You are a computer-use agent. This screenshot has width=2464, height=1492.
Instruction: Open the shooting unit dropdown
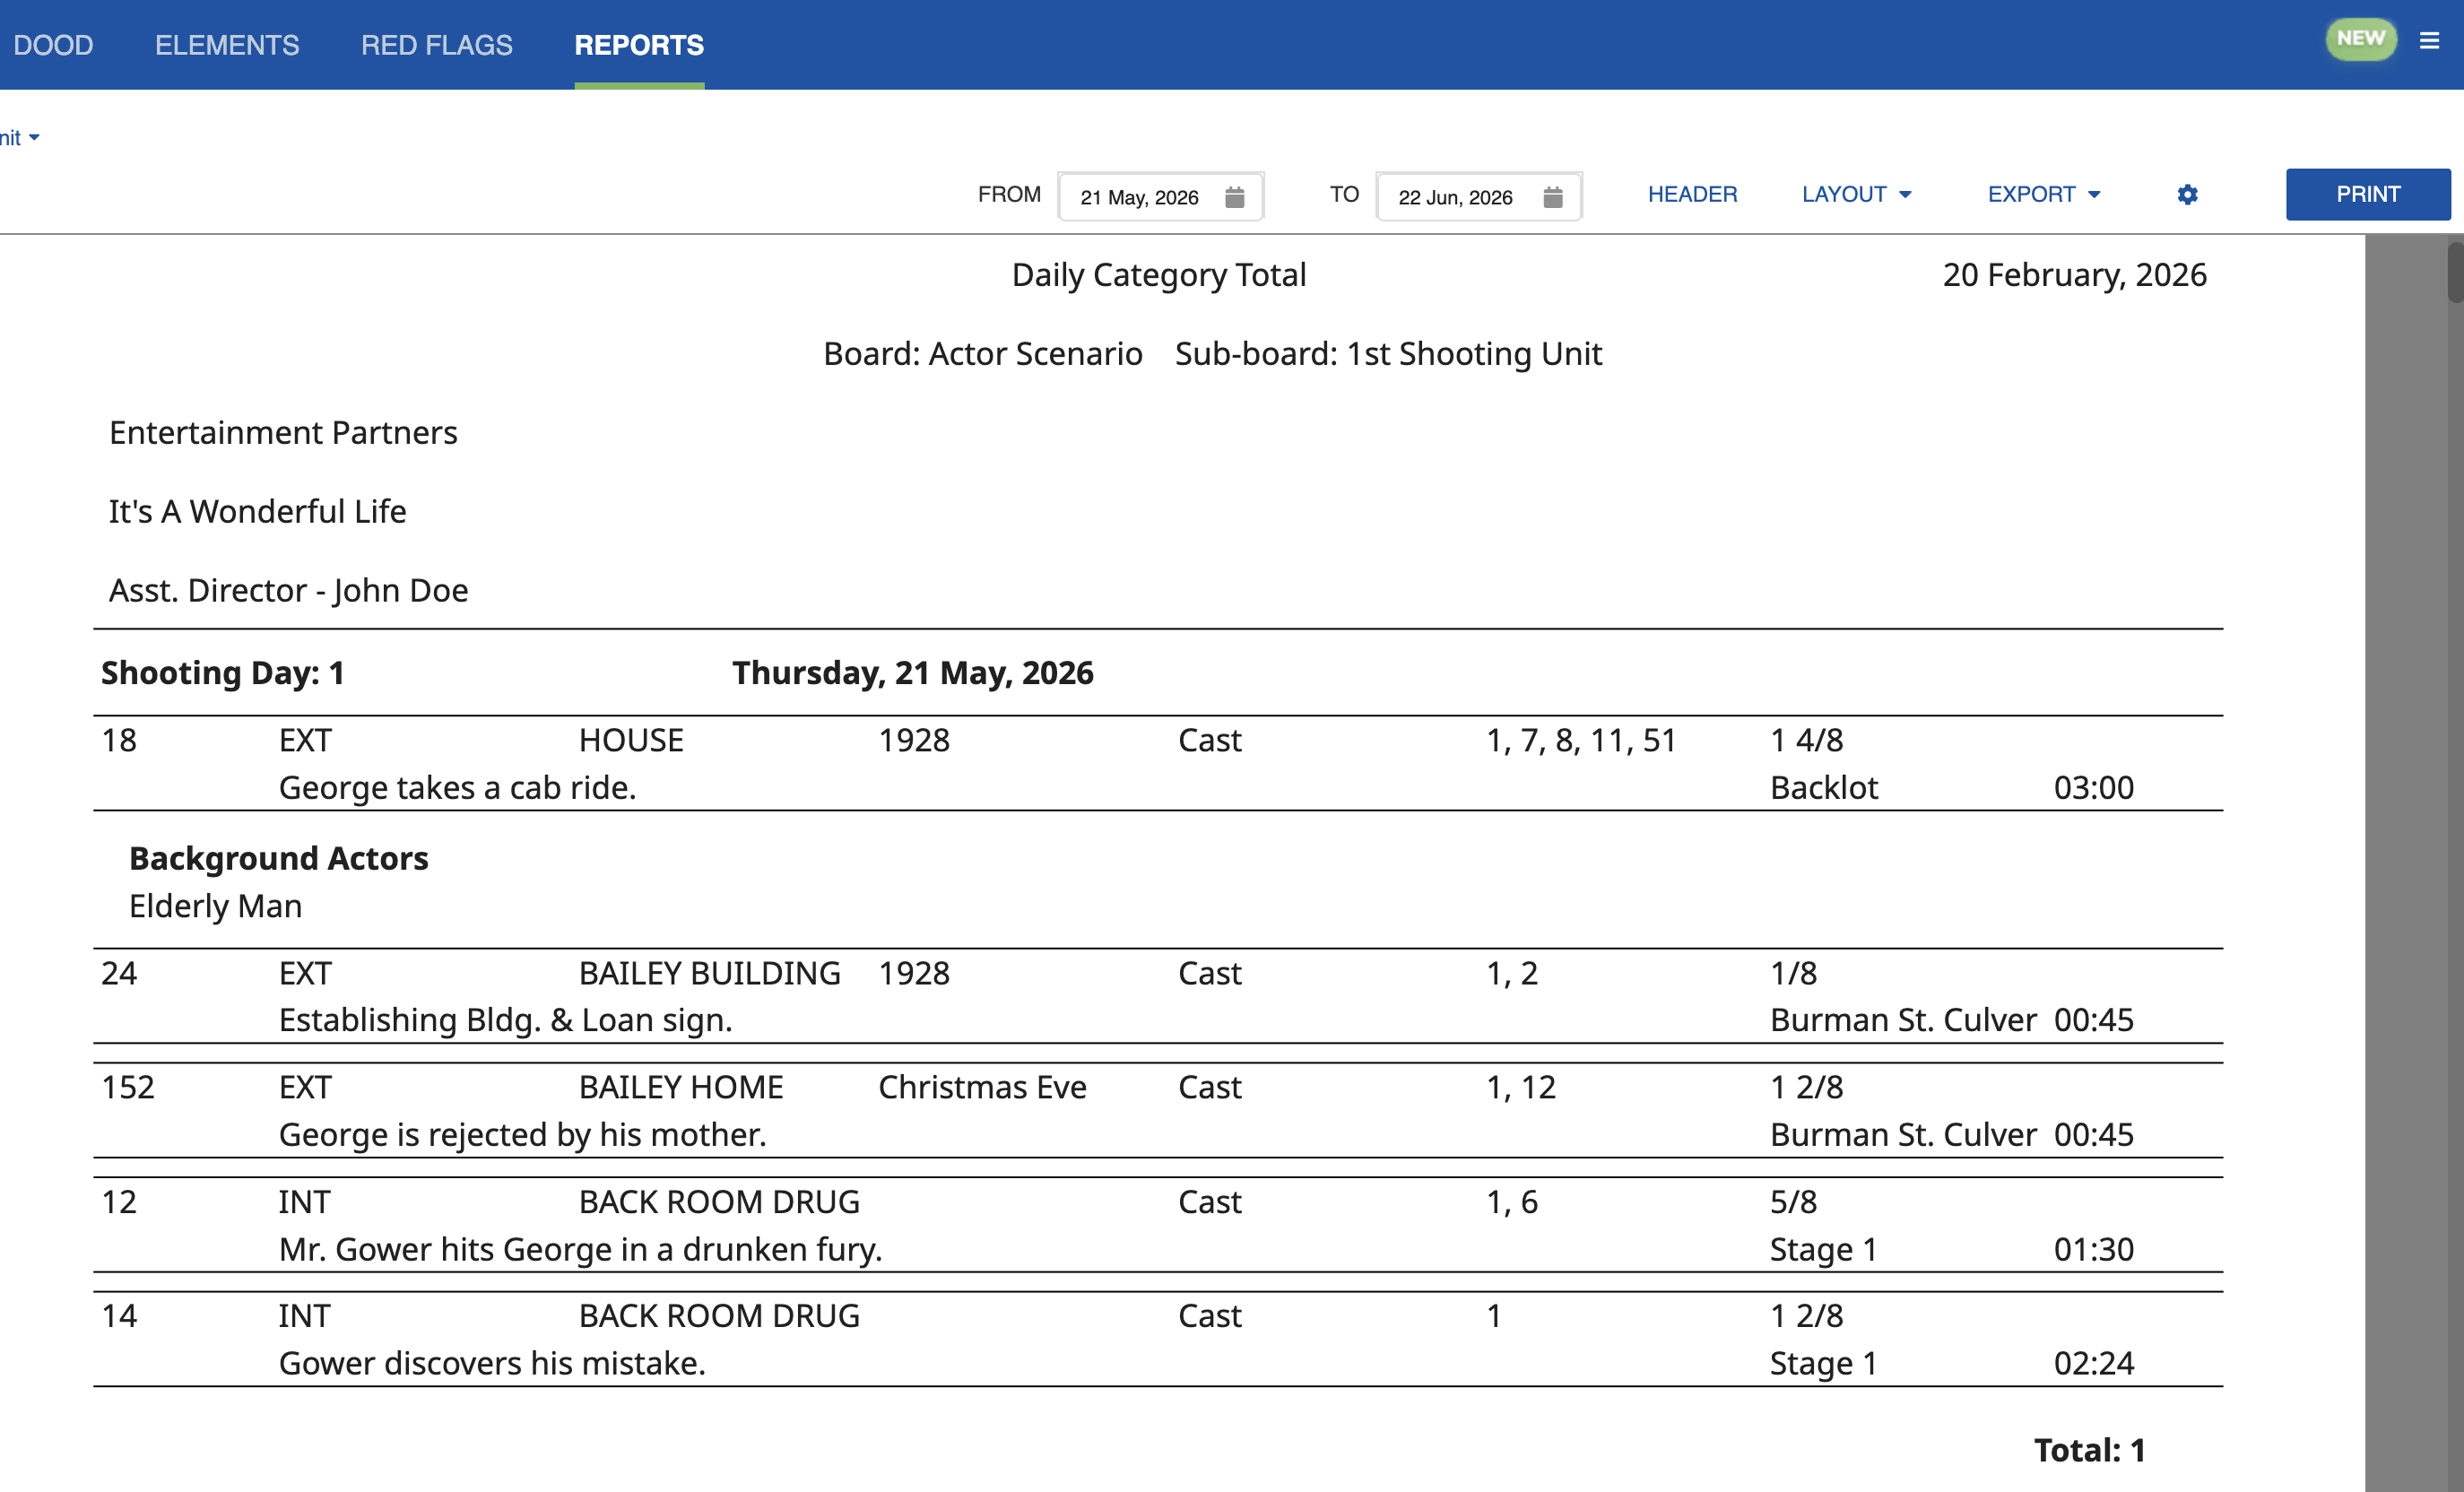point(20,137)
